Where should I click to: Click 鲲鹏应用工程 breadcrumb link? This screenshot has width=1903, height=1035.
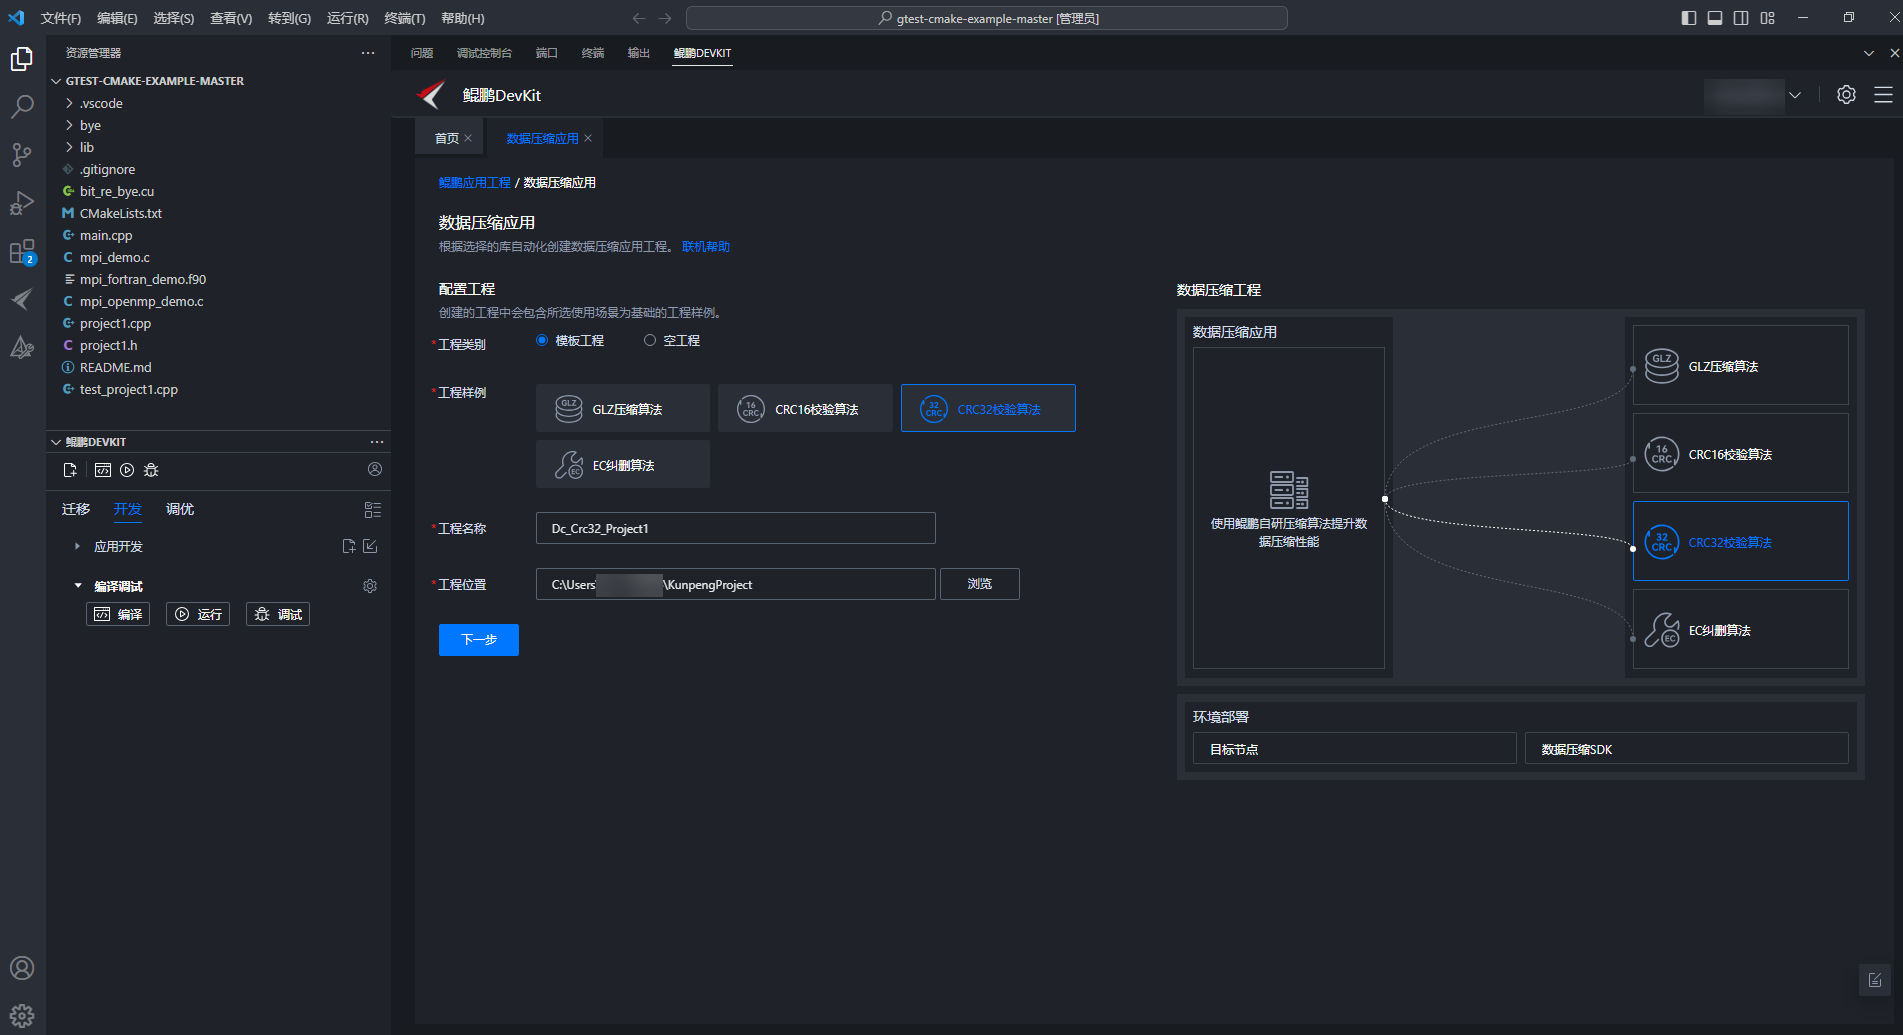click(x=475, y=182)
